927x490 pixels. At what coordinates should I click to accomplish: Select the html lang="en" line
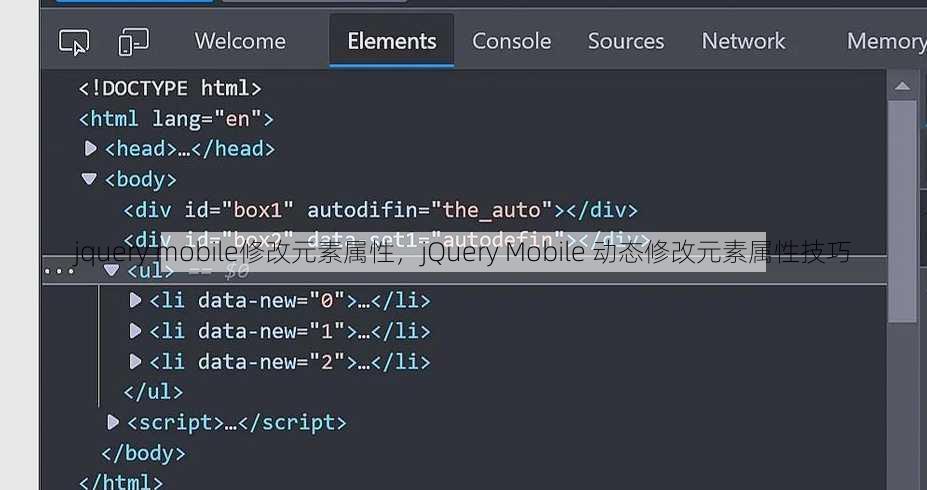click(176, 119)
